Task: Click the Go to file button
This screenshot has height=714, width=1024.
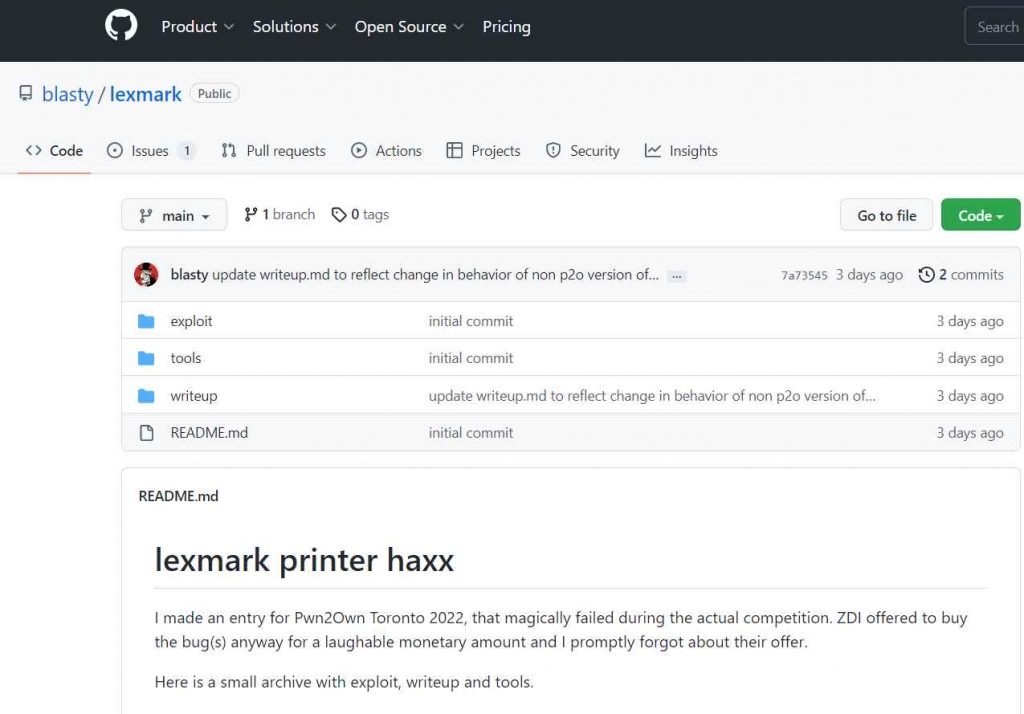Action: click(x=887, y=215)
